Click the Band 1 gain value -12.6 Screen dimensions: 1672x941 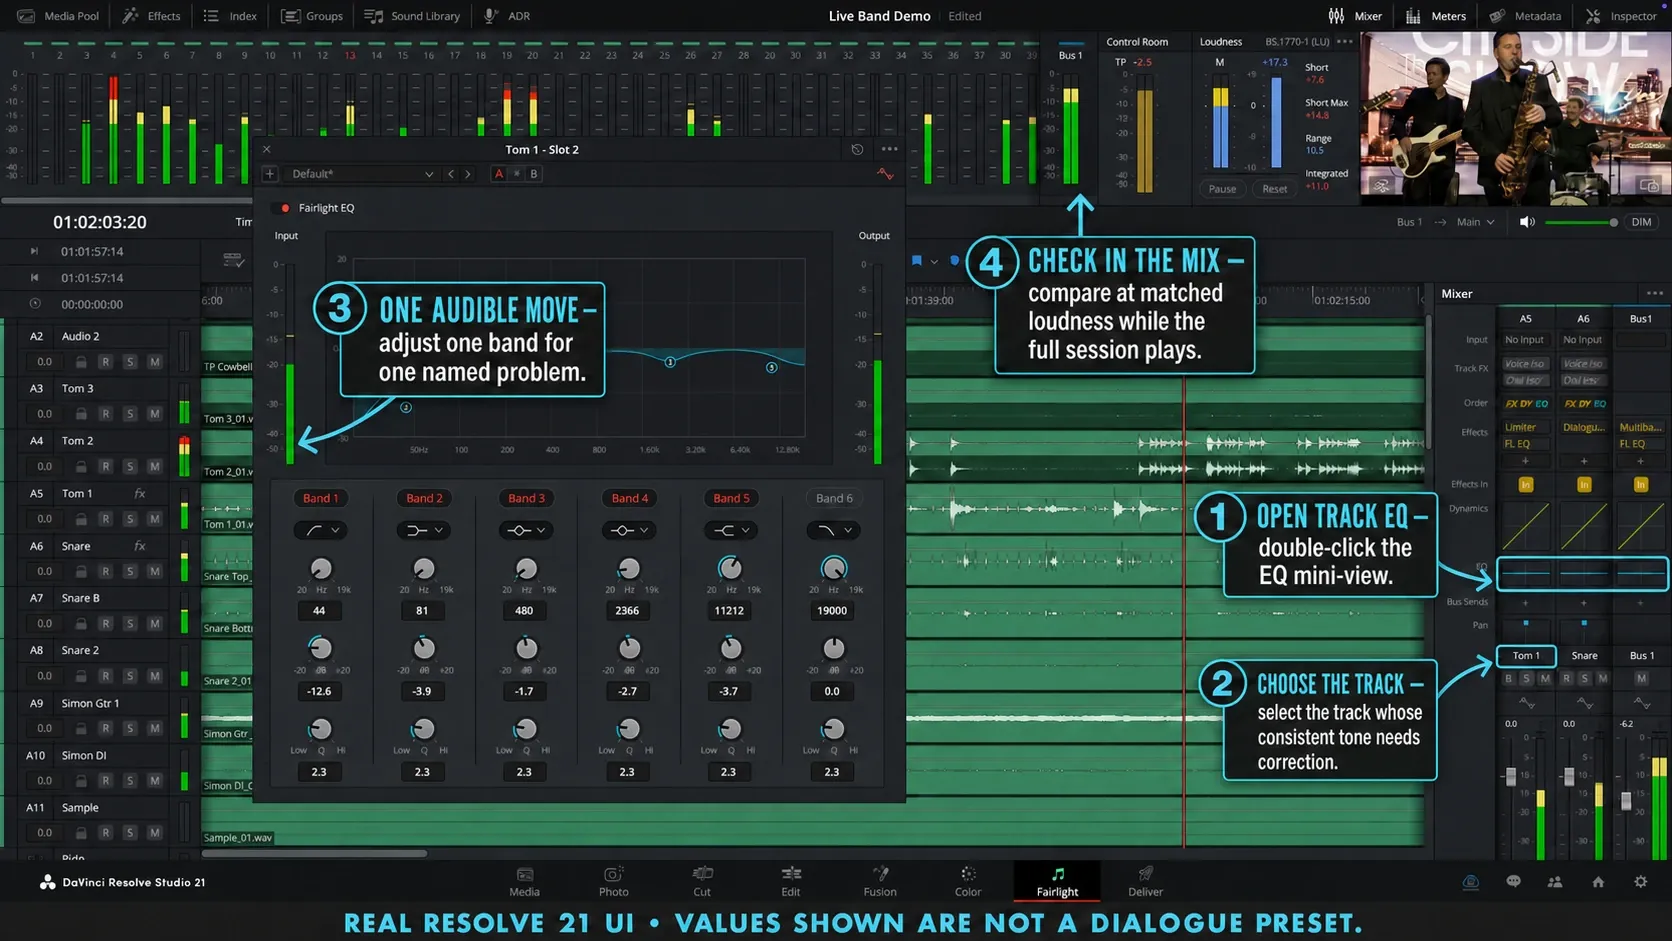[319, 691]
